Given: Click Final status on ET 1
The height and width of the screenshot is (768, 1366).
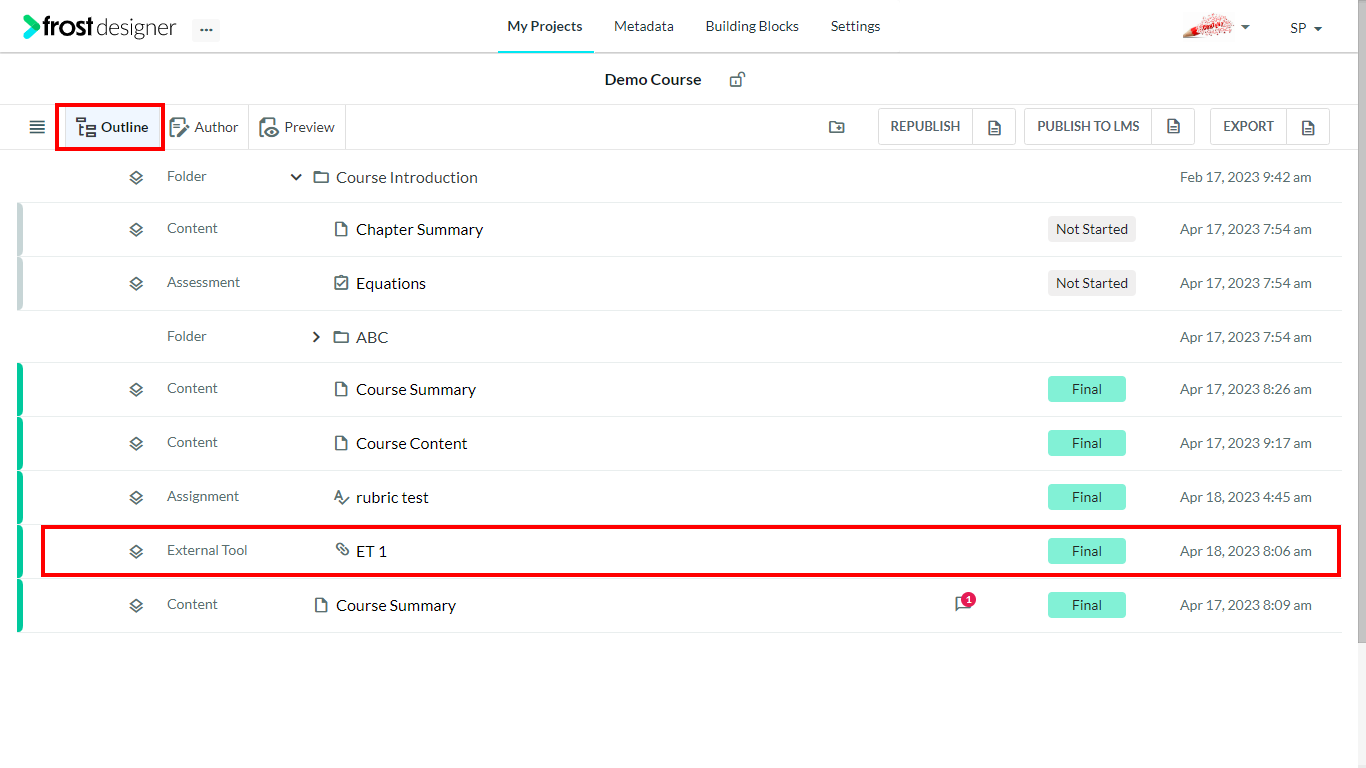Looking at the screenshot, I should (1087, 551).
